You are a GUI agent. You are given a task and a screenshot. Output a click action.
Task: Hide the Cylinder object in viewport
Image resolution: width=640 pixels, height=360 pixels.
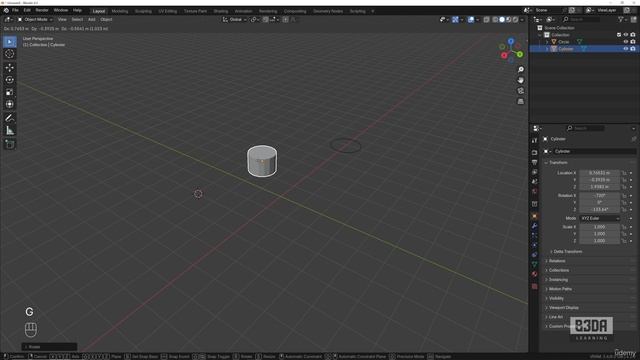point(626,49)
